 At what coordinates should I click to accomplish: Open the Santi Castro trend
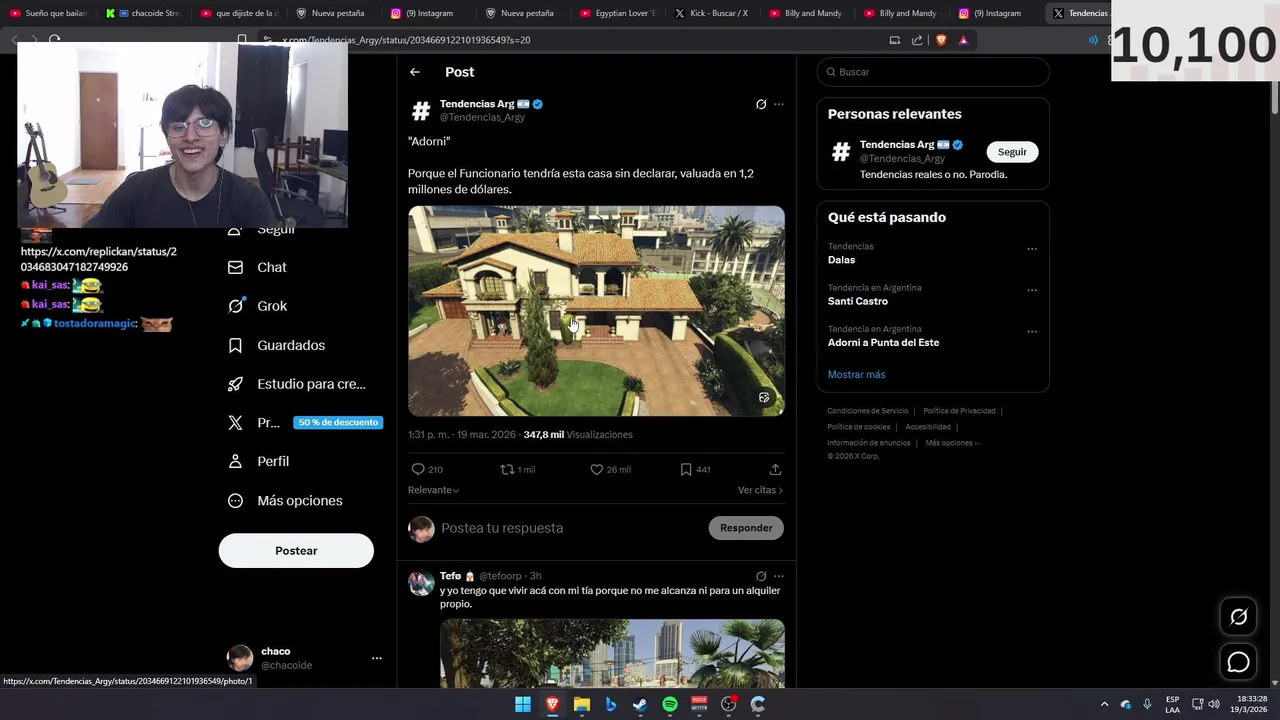pos(857,301)
